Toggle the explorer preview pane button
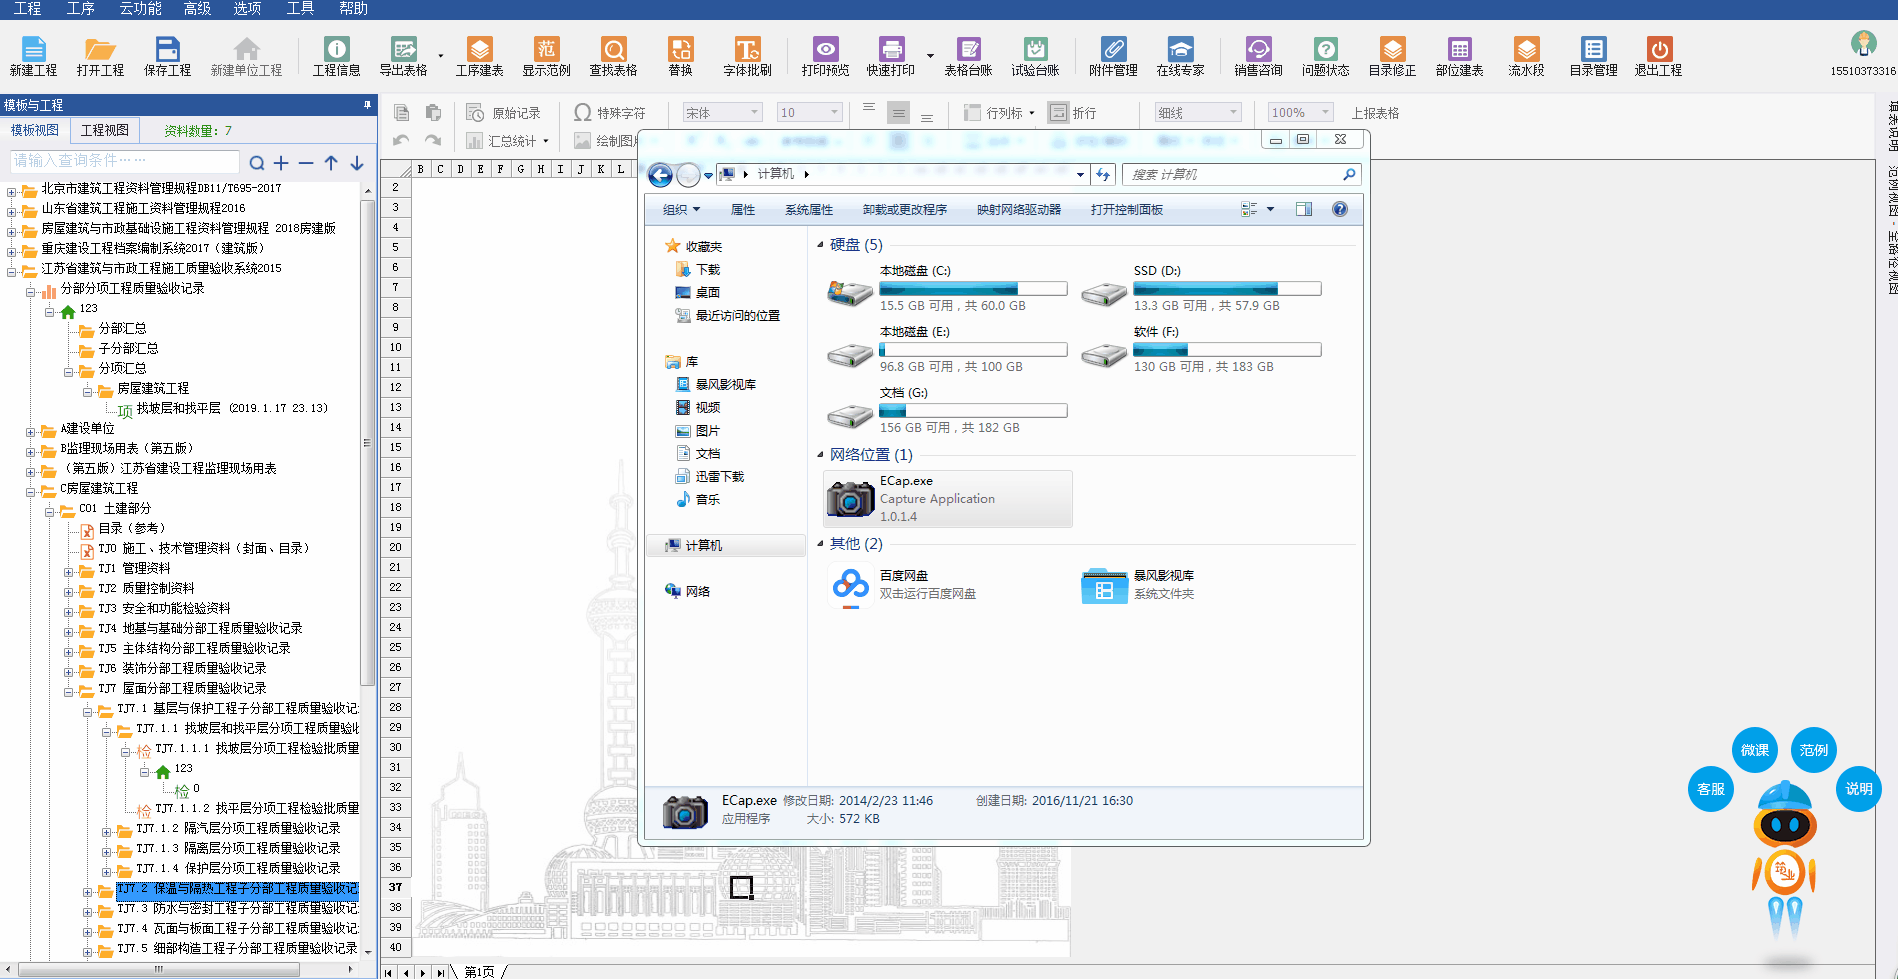 [x=1304, y=209]
